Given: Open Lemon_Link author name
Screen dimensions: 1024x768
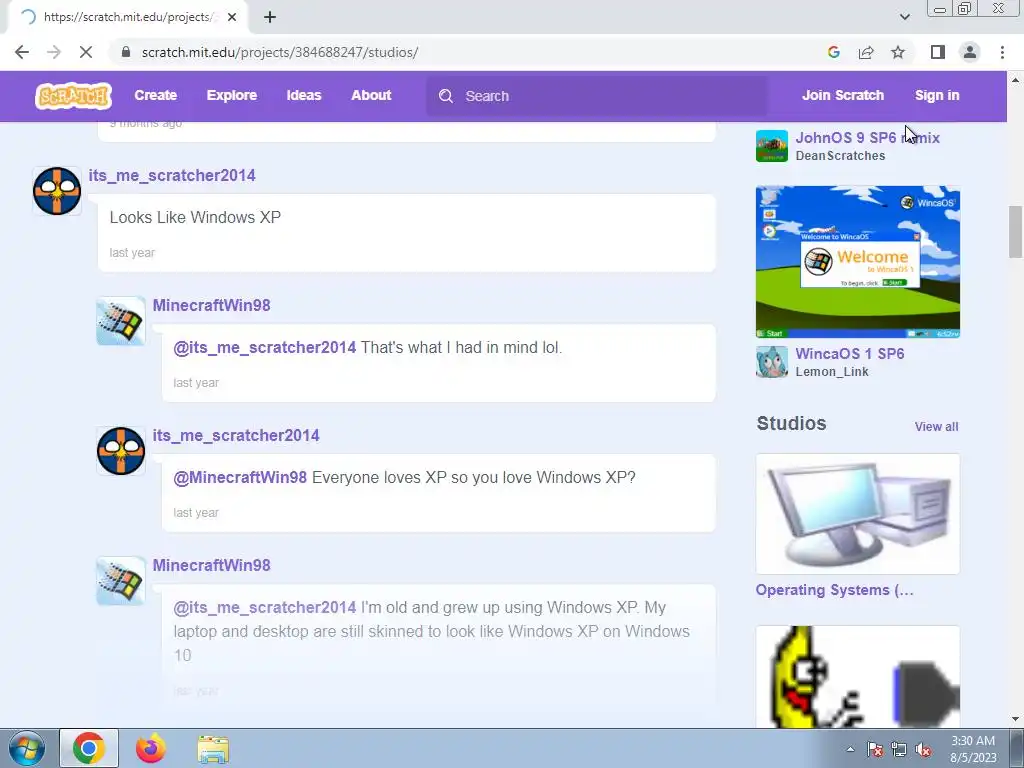Looking at the screenshot, I should point(832,372).
